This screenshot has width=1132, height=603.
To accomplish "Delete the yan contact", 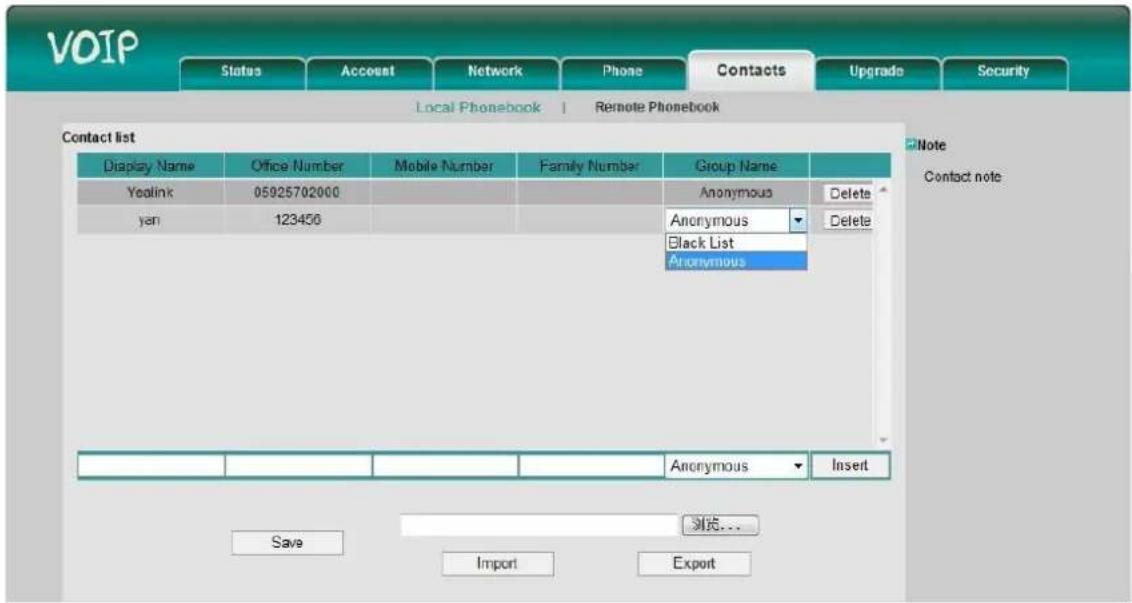I will pos(848,221).
